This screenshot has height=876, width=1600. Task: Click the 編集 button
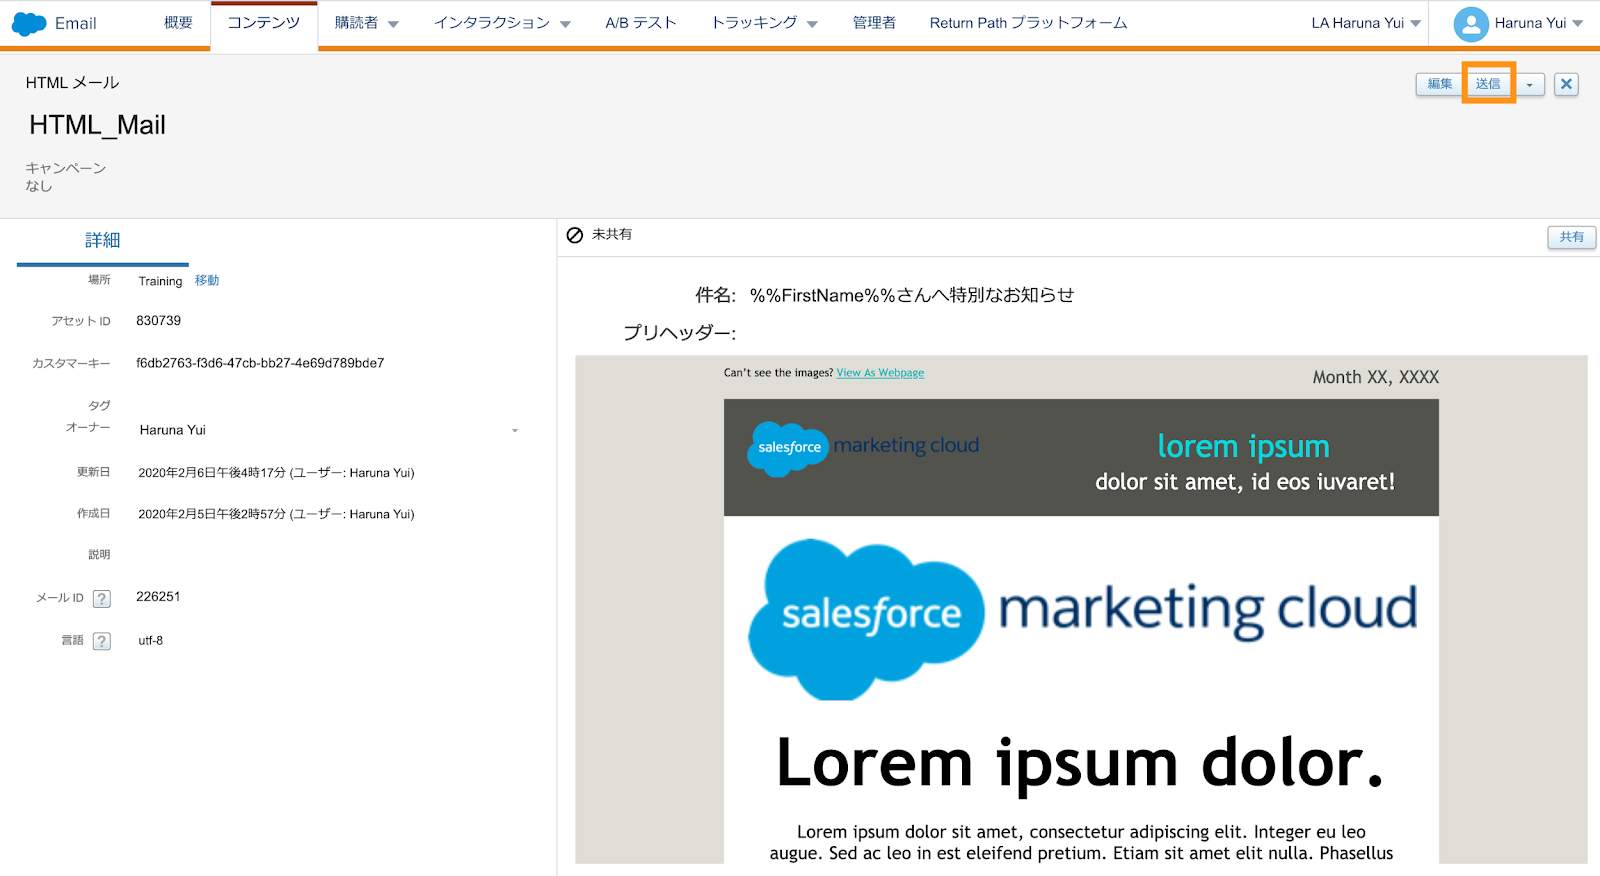click(x=1439, y=84)
